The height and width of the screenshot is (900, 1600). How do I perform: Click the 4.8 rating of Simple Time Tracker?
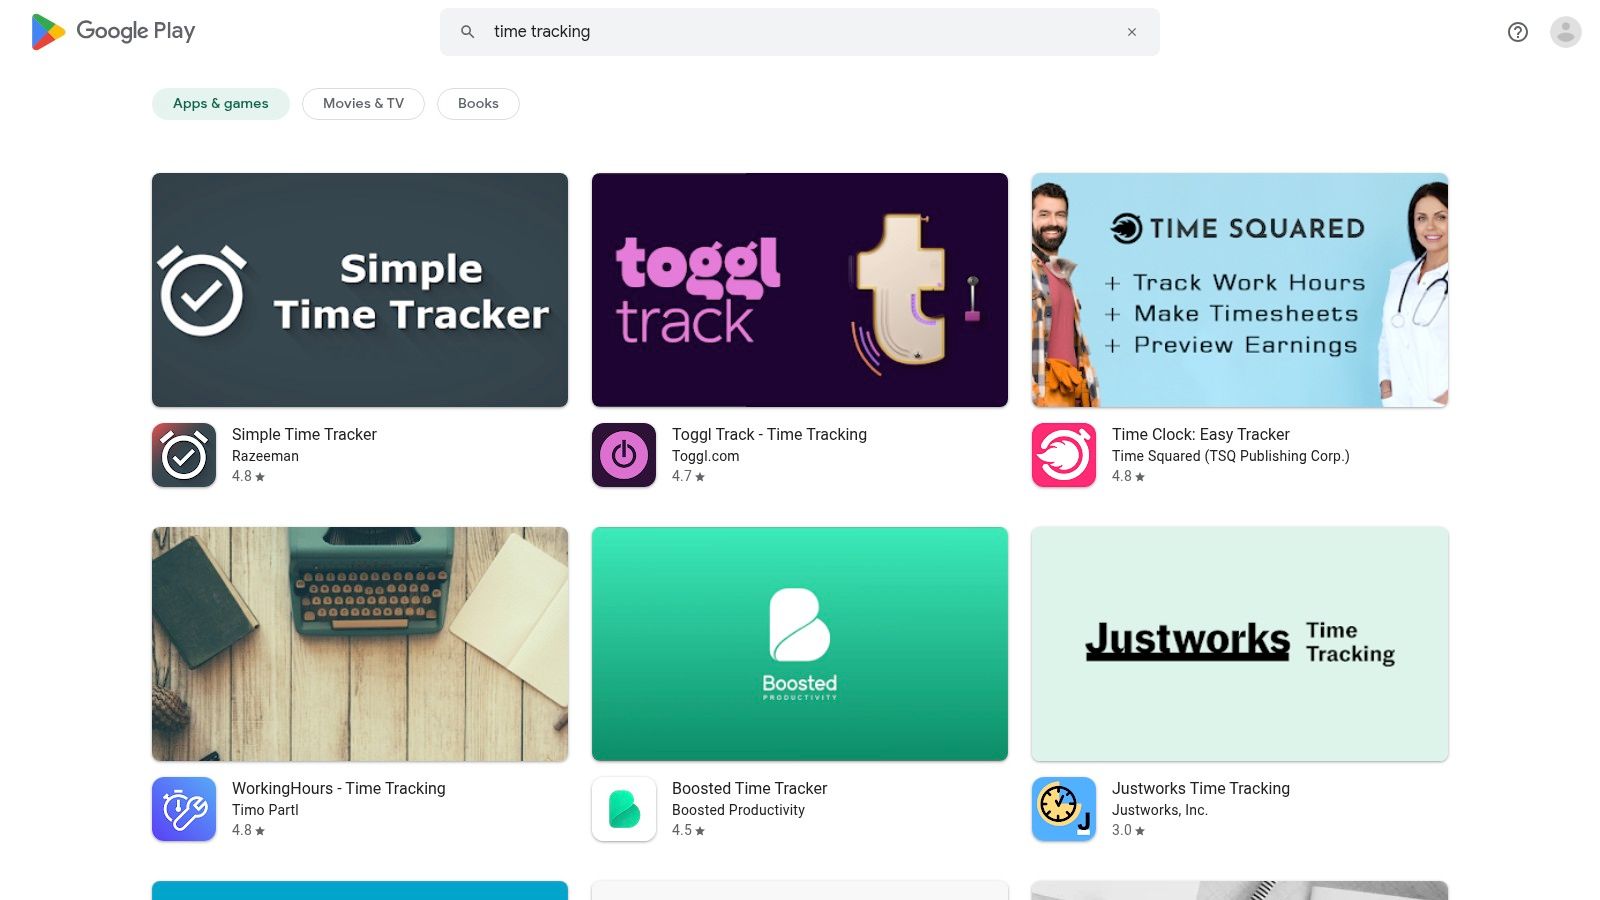pyautogui.click(x=248, y=477)
